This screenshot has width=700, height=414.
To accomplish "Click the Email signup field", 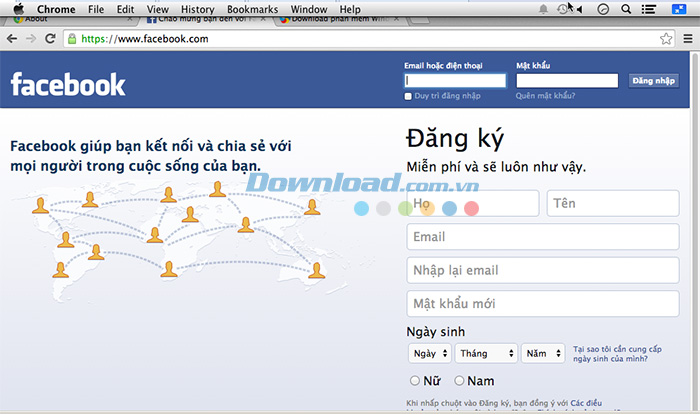I will 543,237.
